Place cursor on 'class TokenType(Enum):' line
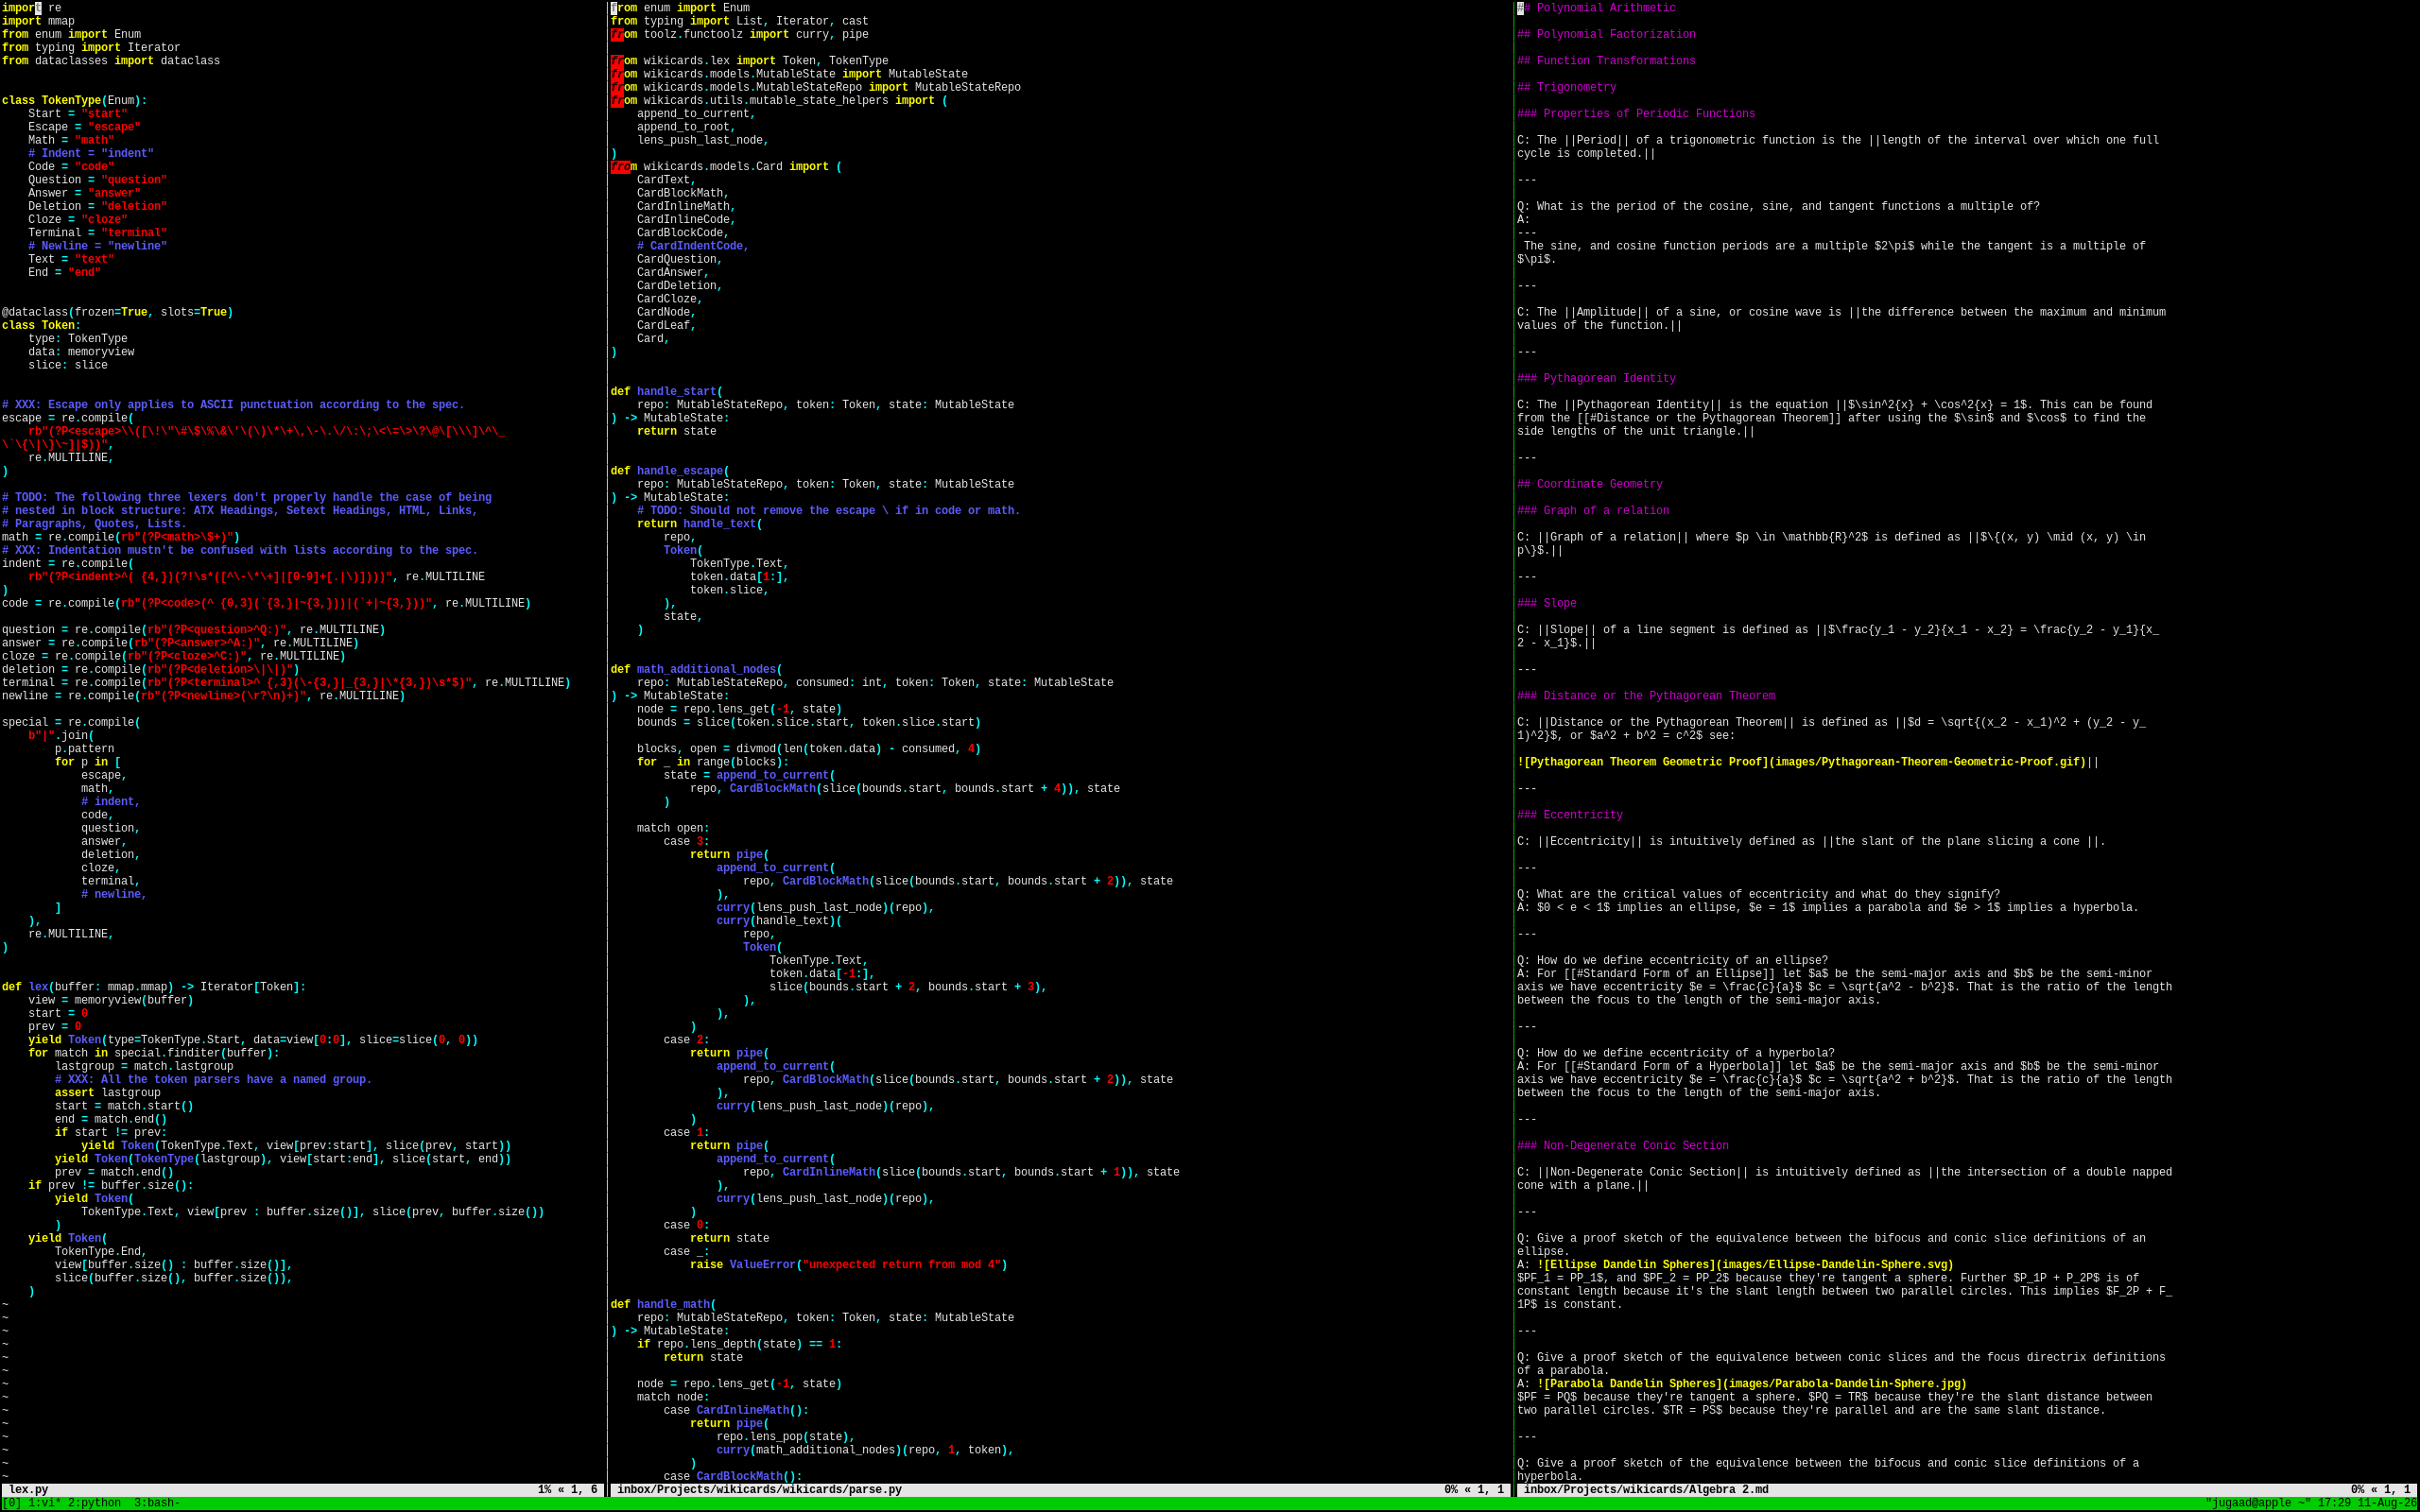Image resolution: width=2420 pixels, height=1512 pixels. click(x=75, y=101)
